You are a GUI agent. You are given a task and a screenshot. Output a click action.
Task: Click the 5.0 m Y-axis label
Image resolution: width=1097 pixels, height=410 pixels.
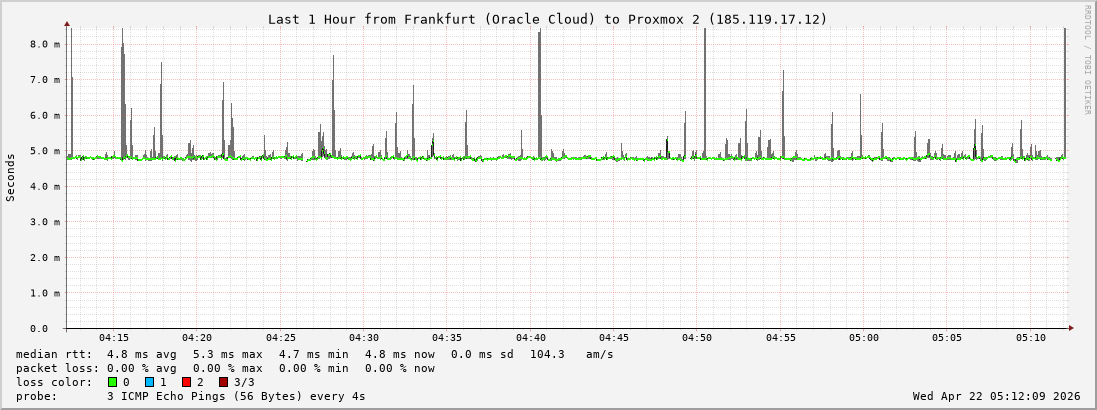[45, 151]
